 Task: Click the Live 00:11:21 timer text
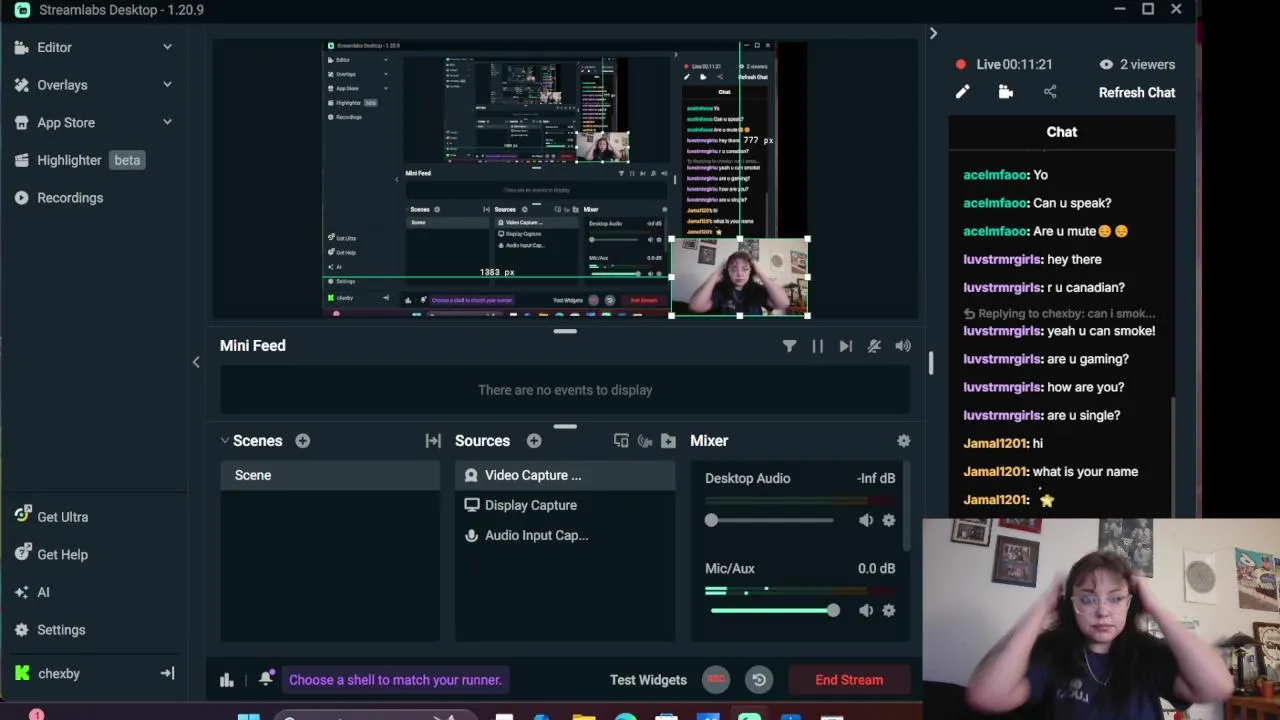tap(1014, 64)
